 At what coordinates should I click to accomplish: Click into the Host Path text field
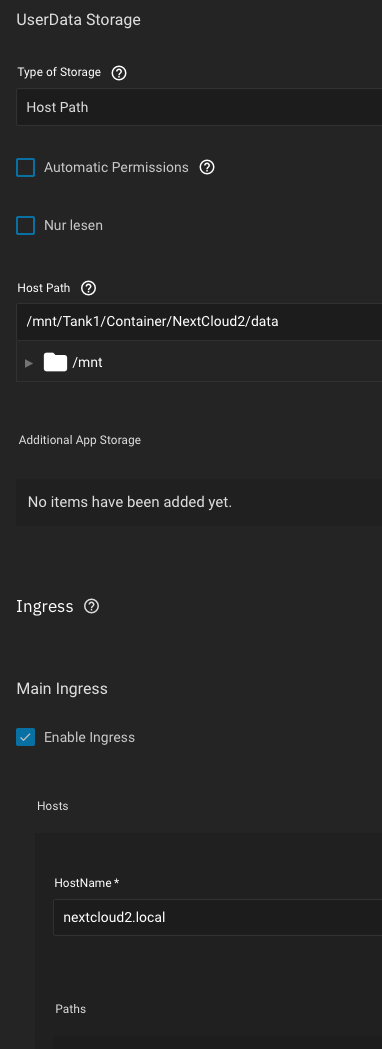pyautogui.click(x=199, y=322)
